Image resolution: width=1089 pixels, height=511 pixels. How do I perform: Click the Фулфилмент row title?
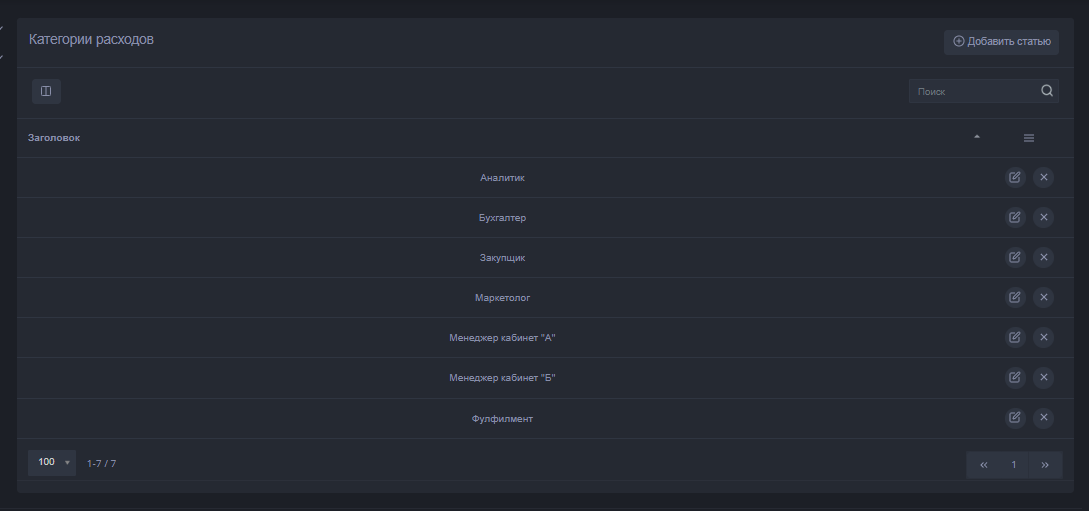click(502, 419)
